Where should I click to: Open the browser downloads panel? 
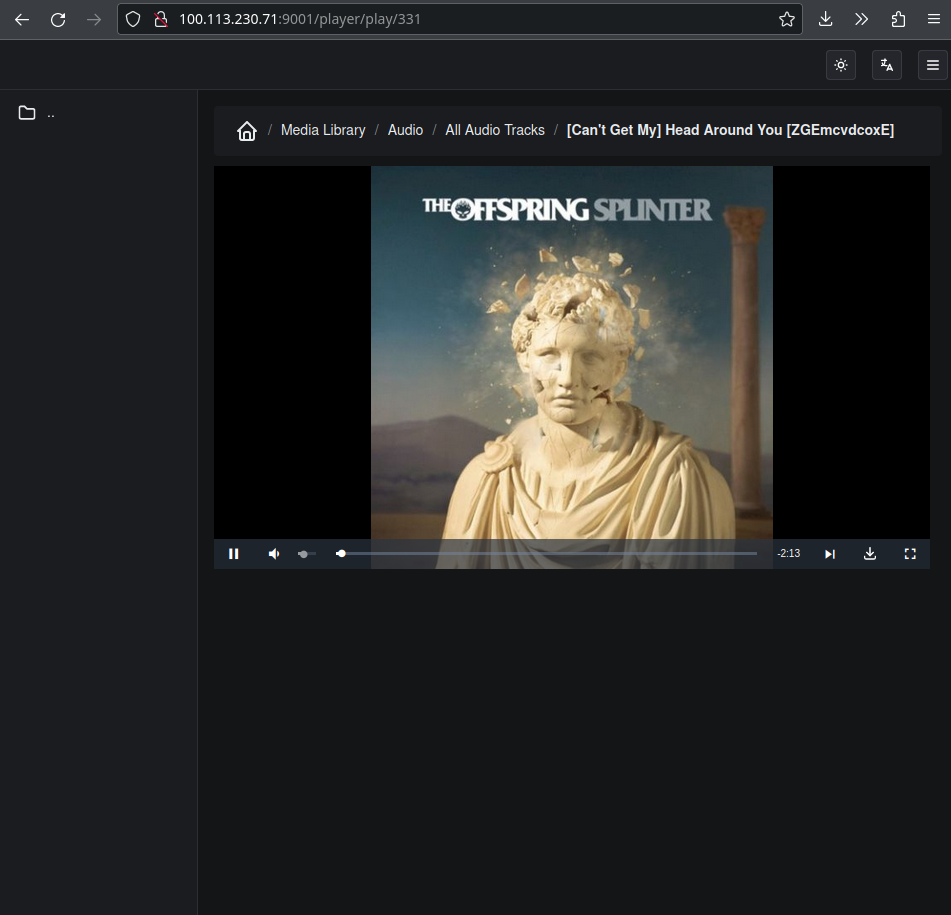tap(825, 18)
